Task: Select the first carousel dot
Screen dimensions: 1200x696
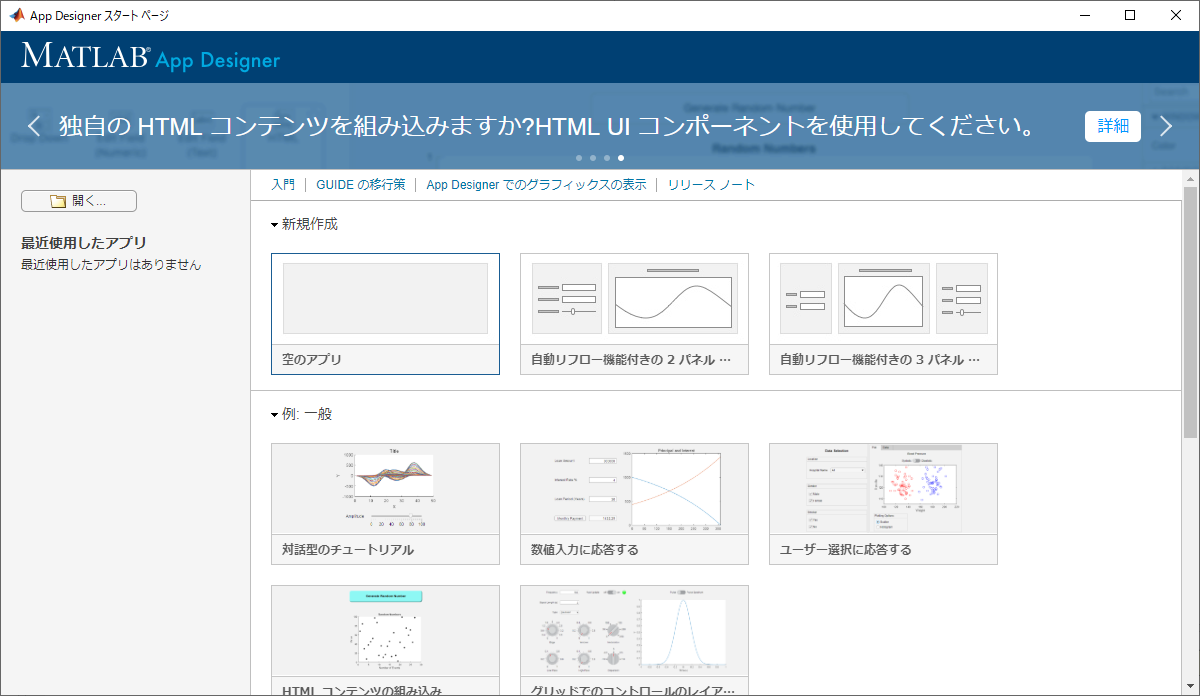Action: pyautogui.click(x=578, y=157)
